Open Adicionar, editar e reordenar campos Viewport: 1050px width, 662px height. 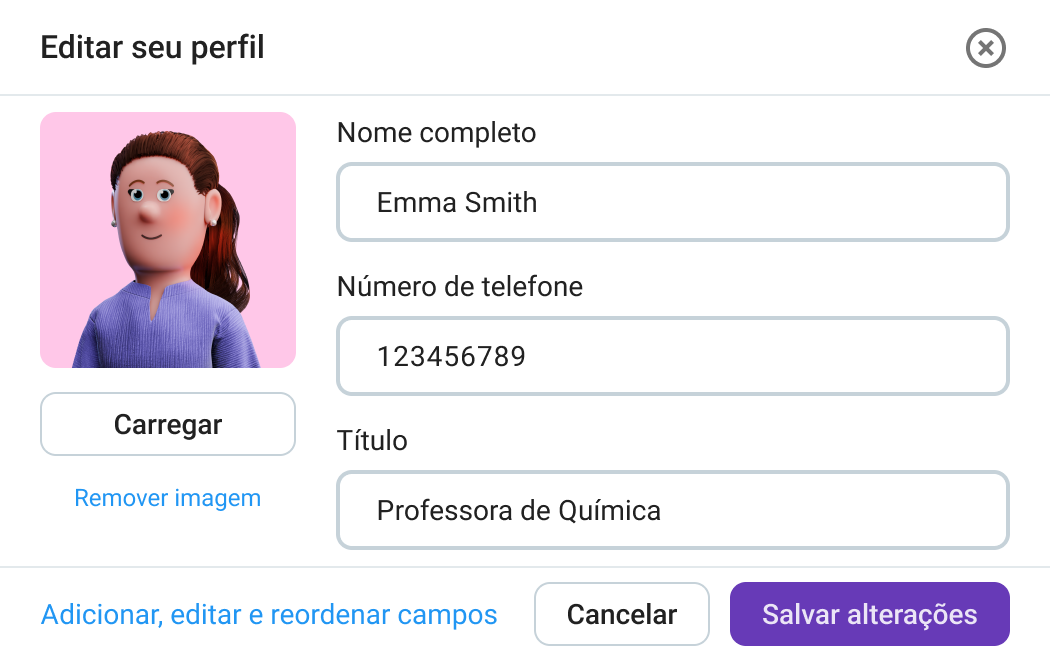click(x=269, y=614)
